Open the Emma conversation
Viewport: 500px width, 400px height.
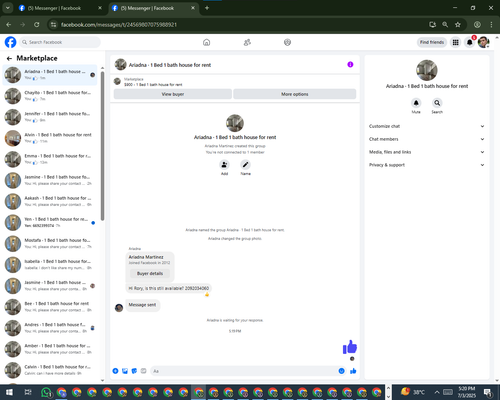point(50,159)
